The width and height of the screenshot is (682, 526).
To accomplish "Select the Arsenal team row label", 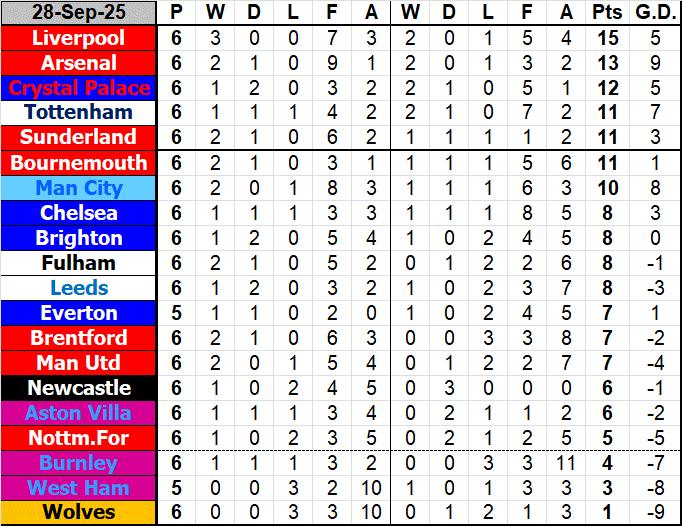I will point(79,63).
